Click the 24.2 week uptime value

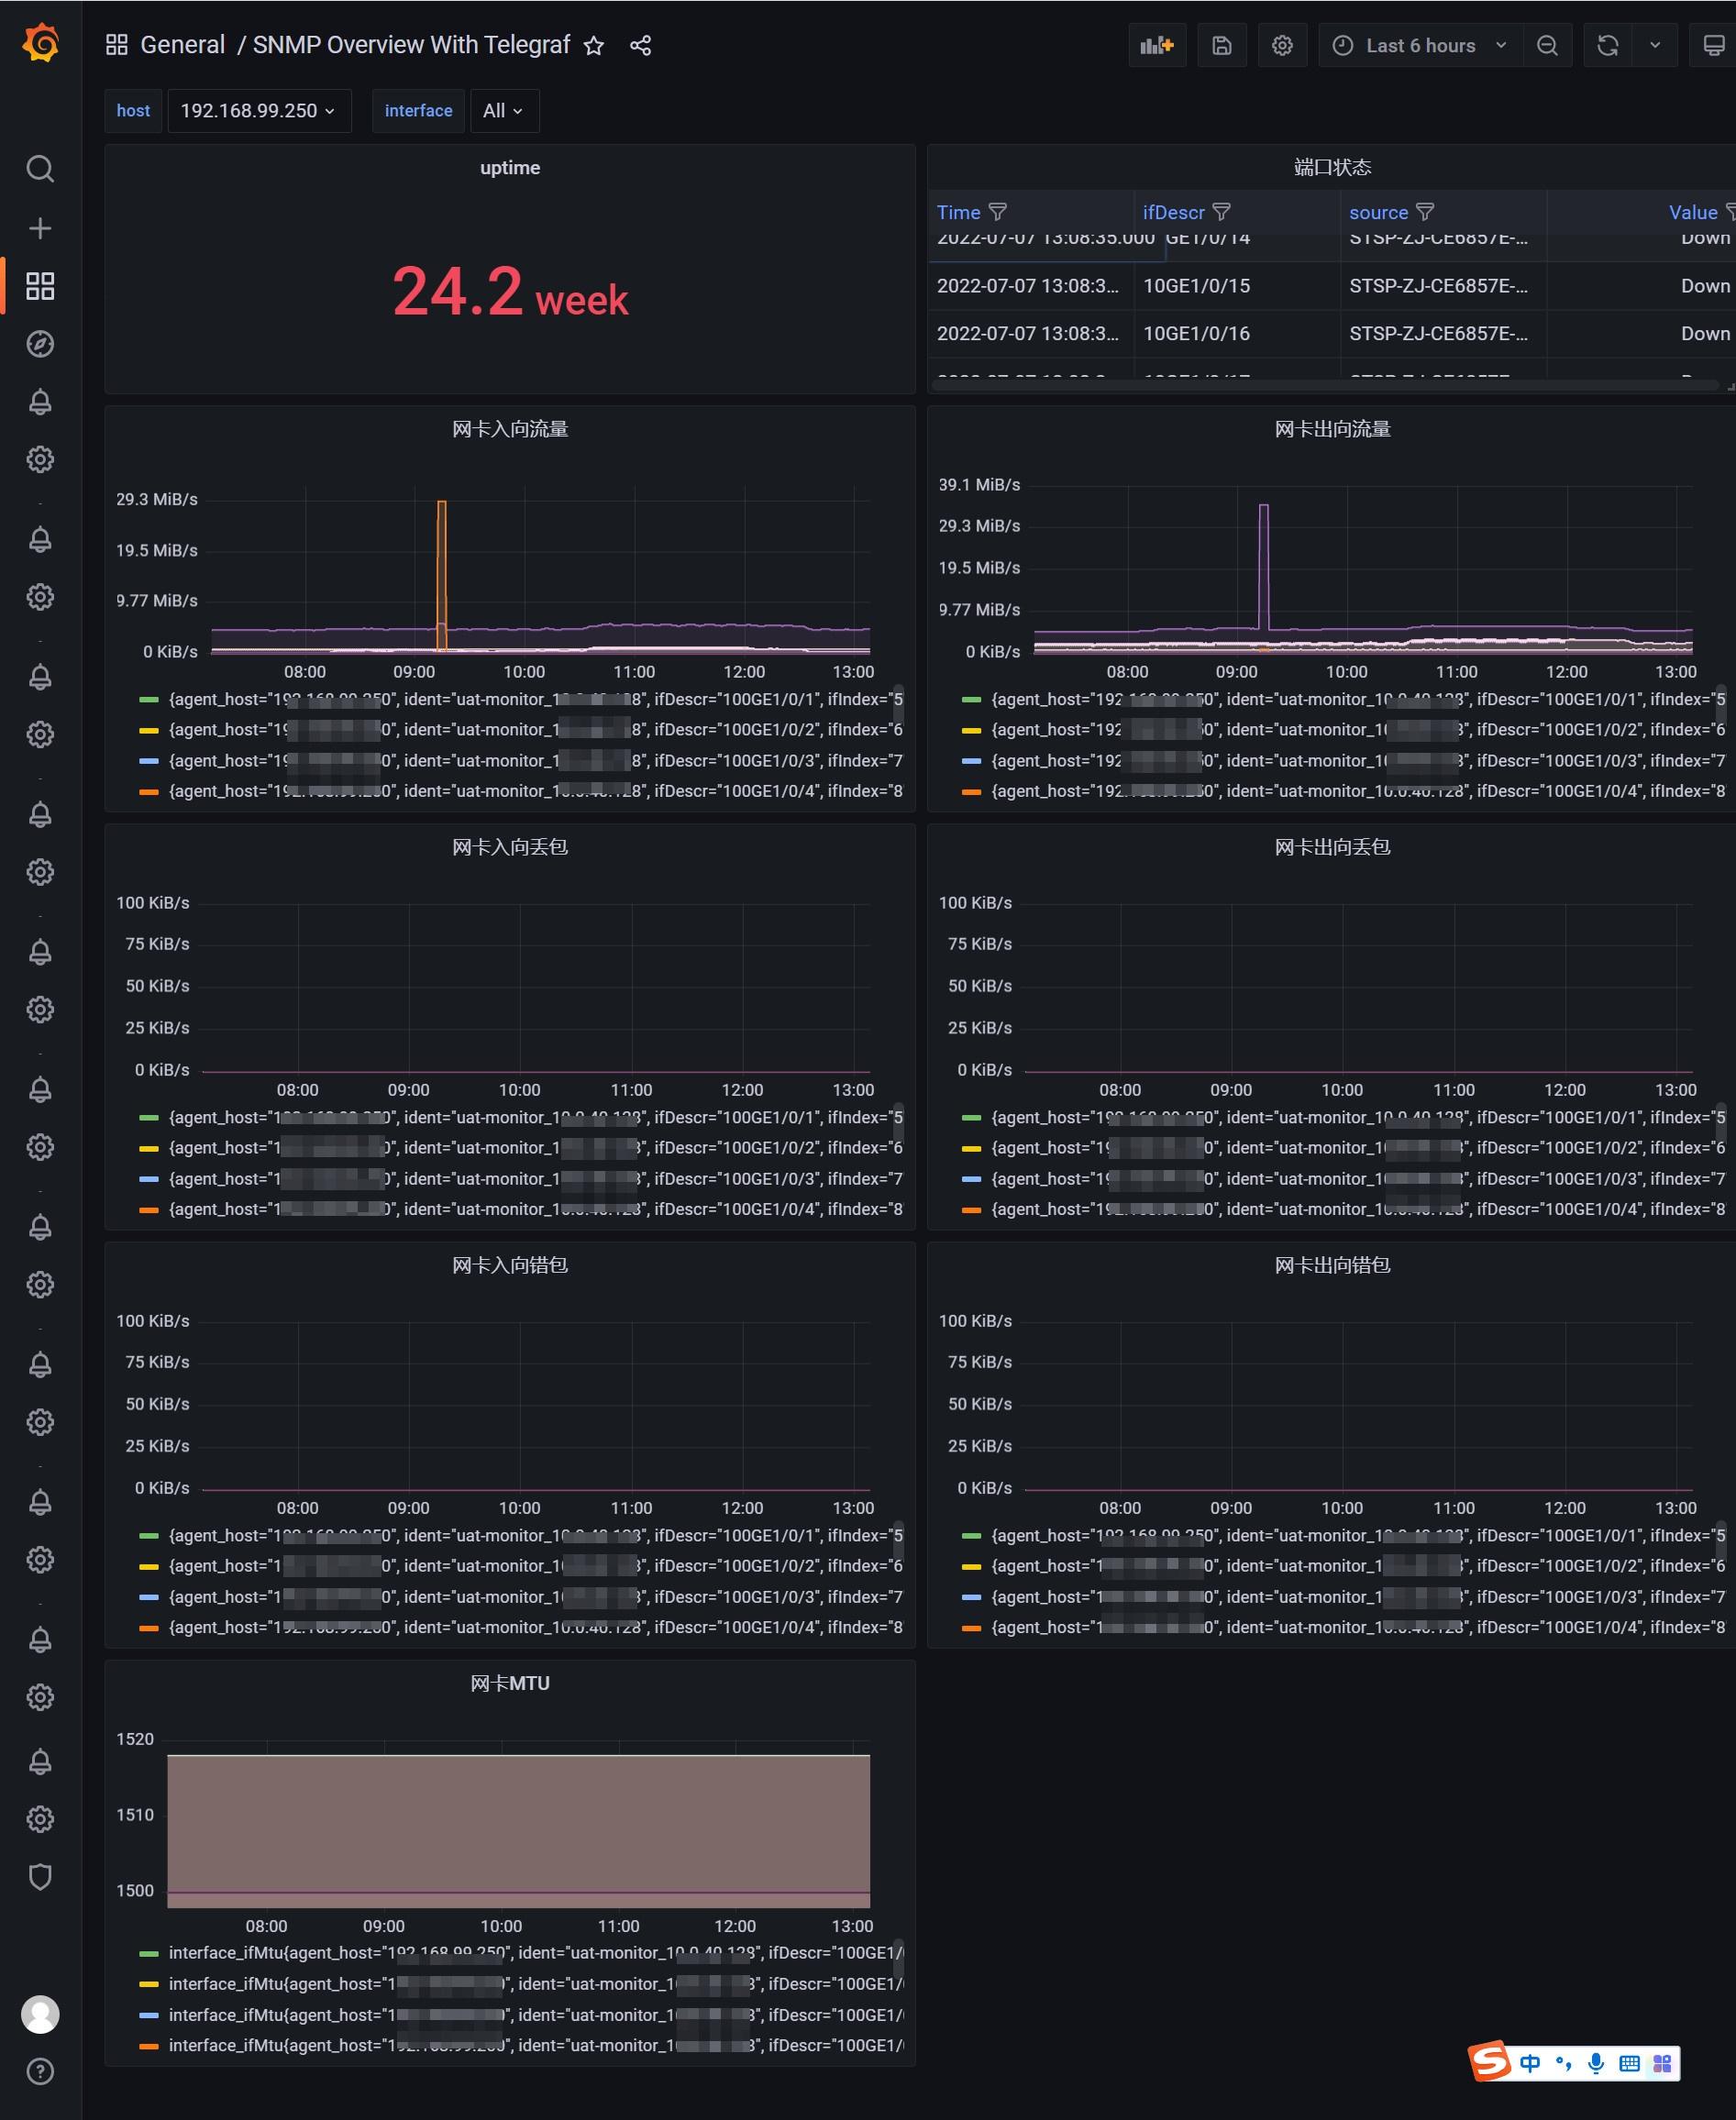pyautogui.click(x=510, y=293)
